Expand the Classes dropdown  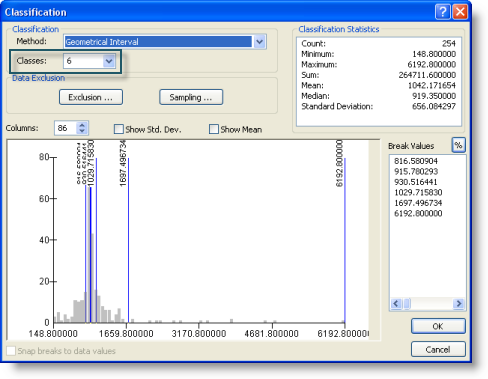(x=109, y=61)
